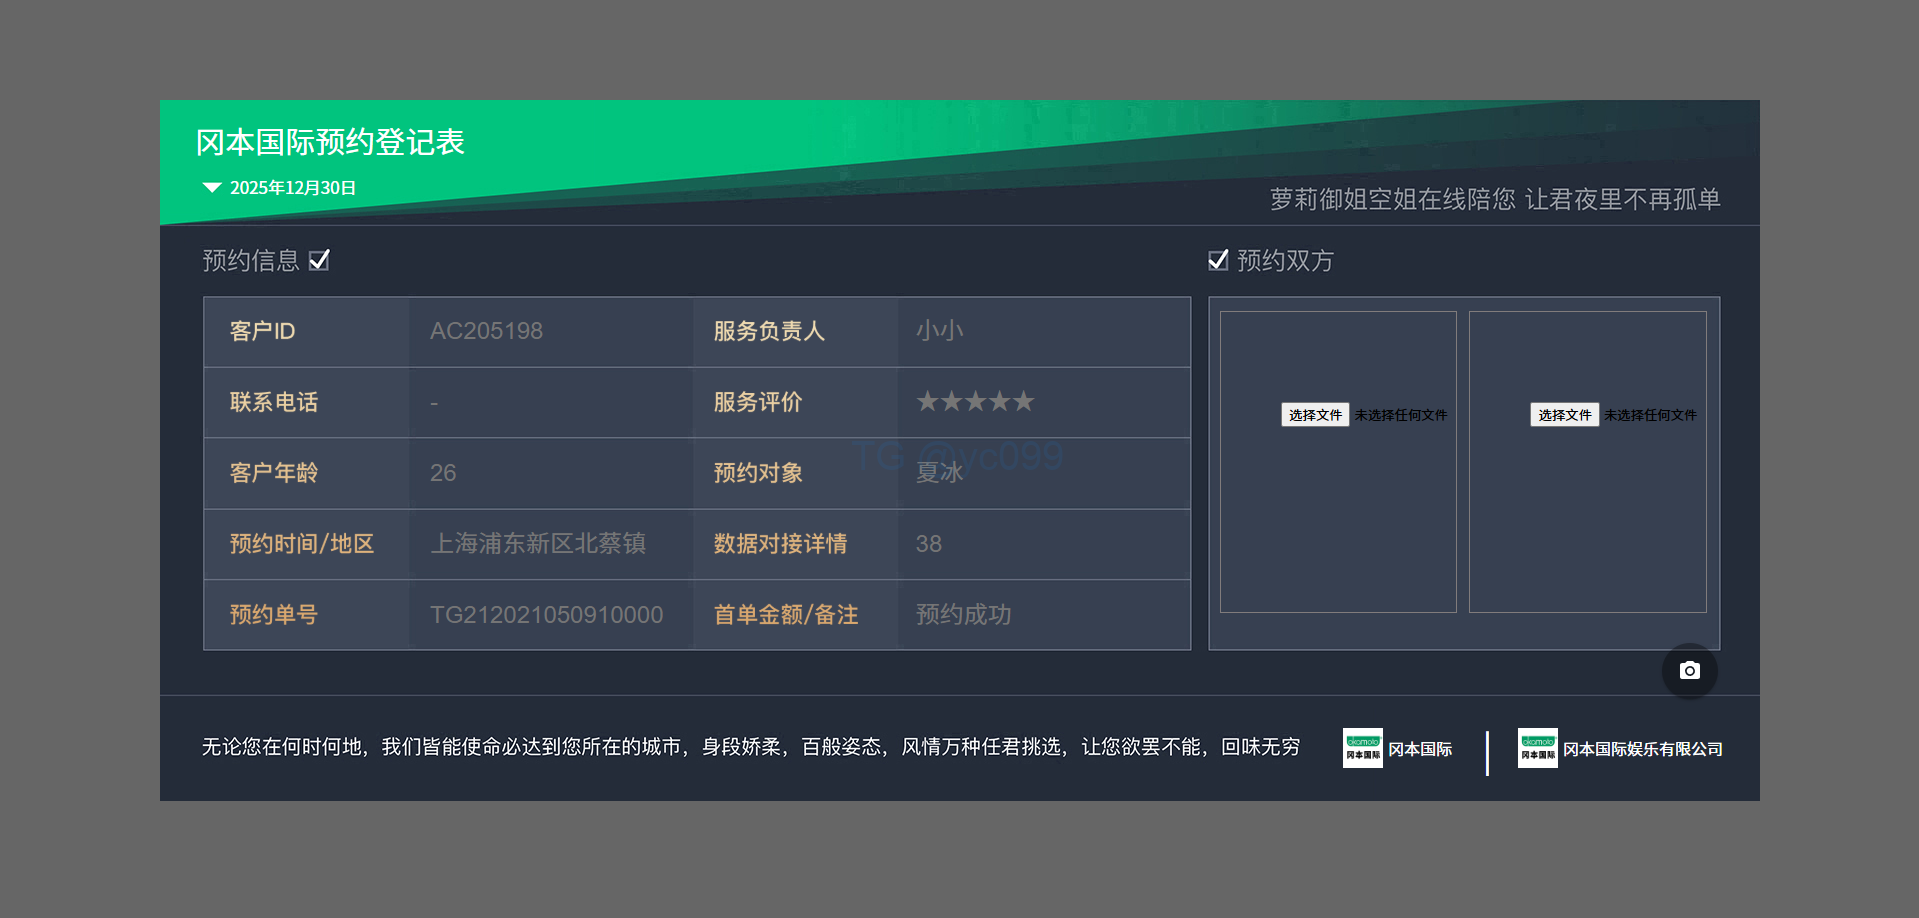Select the 联系电话 value field

[x=550, y=403]
